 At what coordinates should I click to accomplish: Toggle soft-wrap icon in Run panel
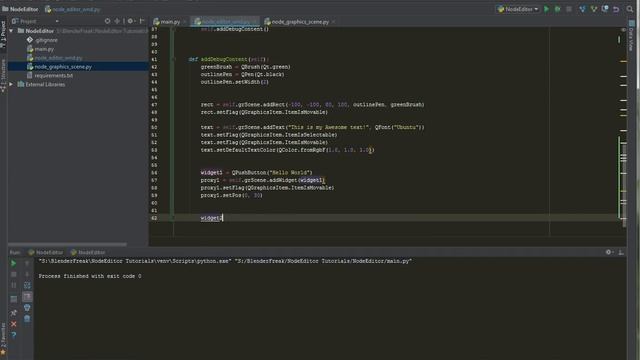(27, 285)
